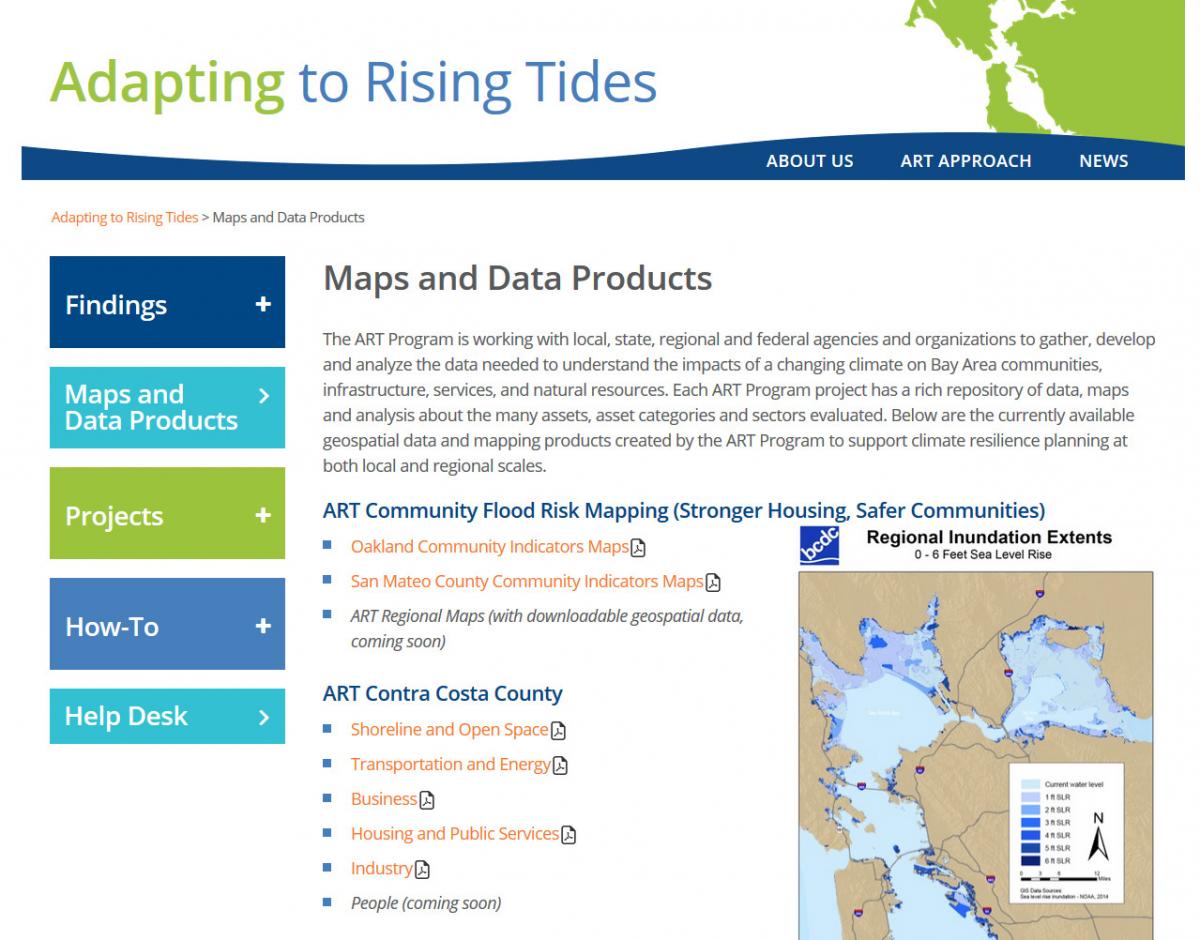Click the 1 ft SLR legend color swatch
Viewport: 1200px width, 940px height.
(x=1030, y=796)
